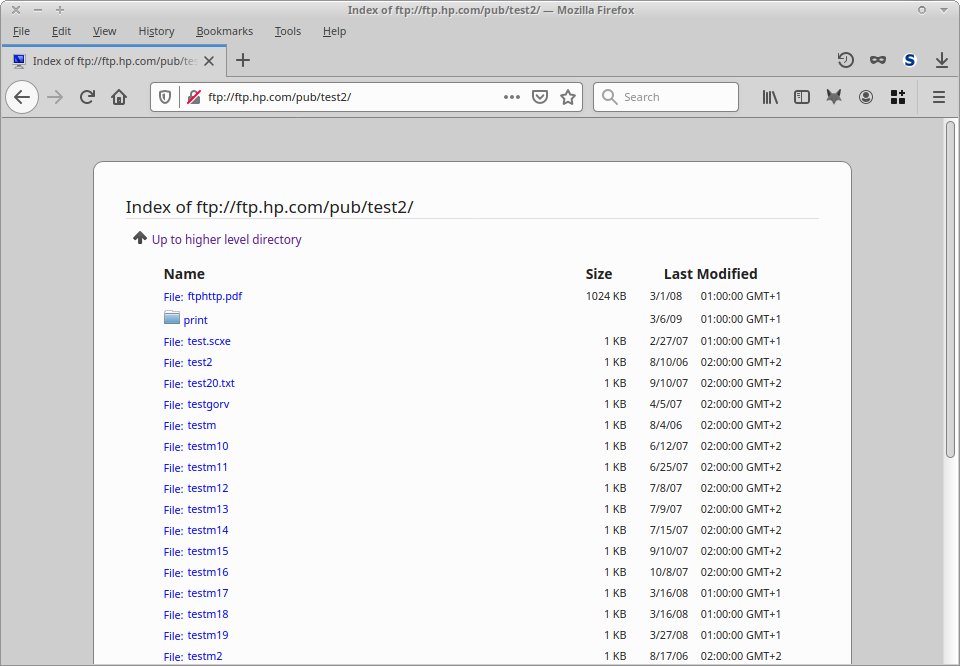Show the Downloads panel arrow
This screenshot has height=666, width=960.
tap(941, 60)
